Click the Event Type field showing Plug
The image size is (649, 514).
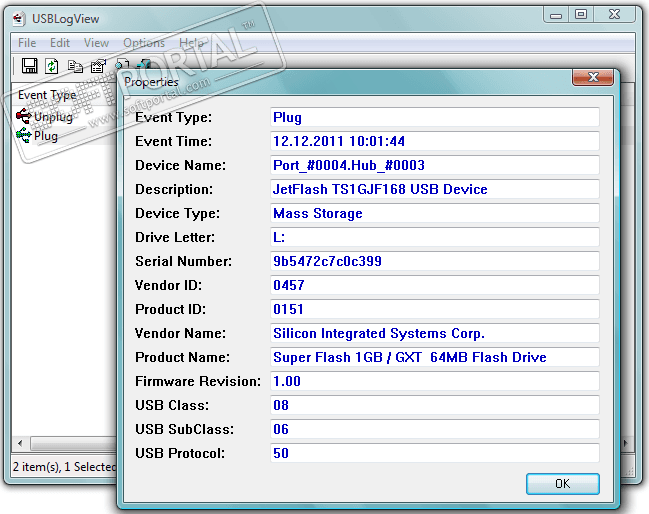point(435,117)
